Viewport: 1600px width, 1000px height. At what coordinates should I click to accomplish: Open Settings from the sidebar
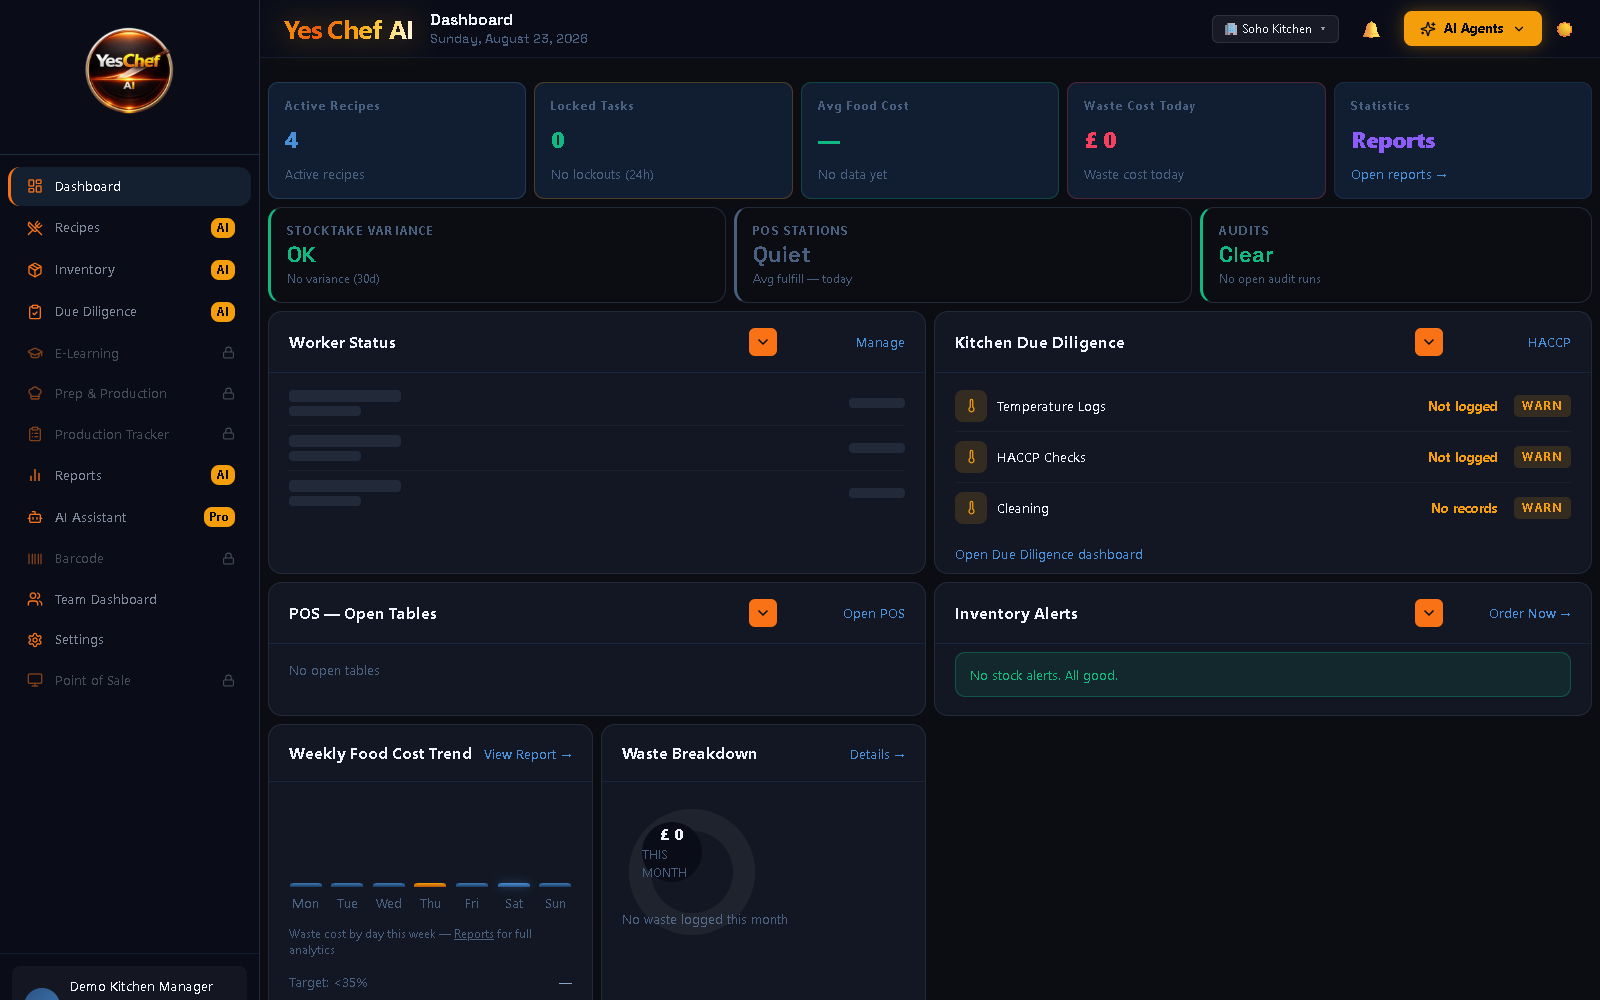click(x=129, y=640)
